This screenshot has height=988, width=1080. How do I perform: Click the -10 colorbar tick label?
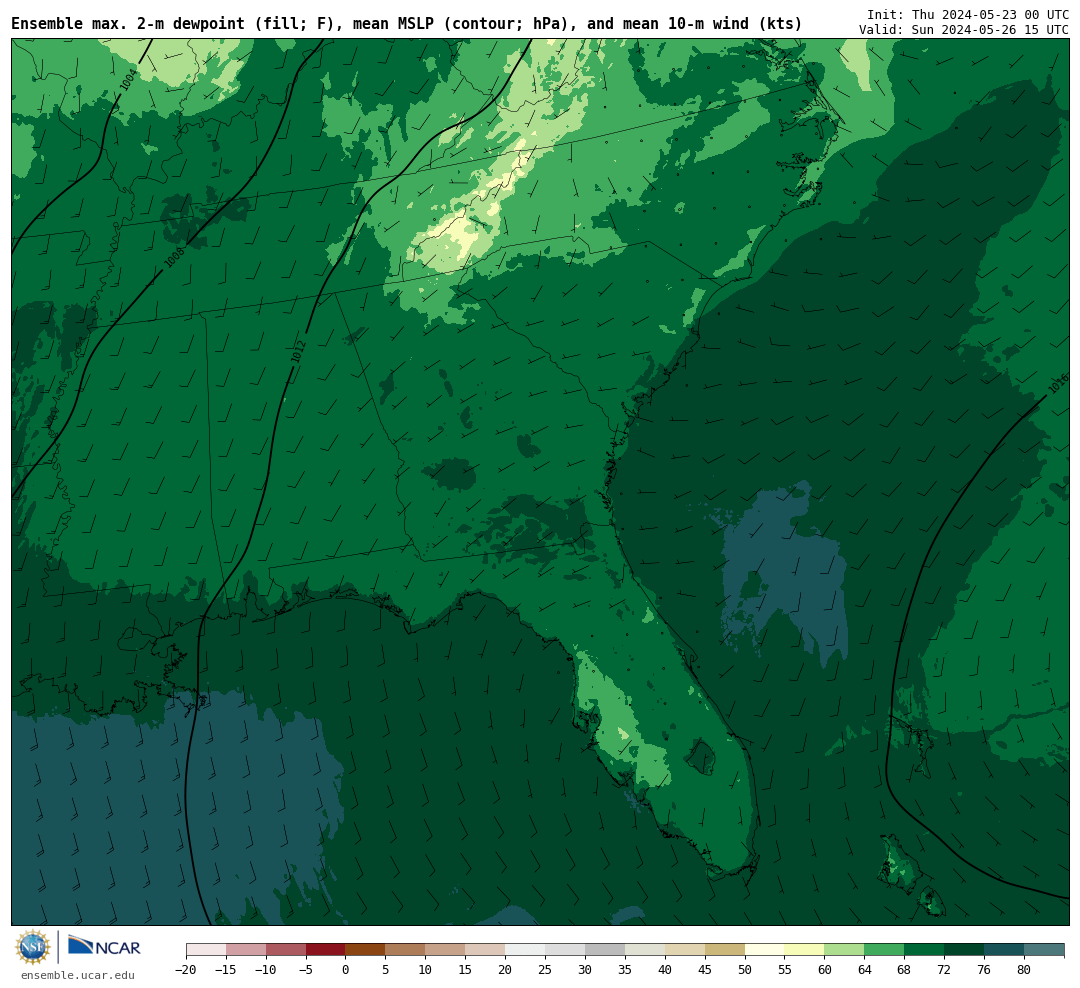coord(265,969)
